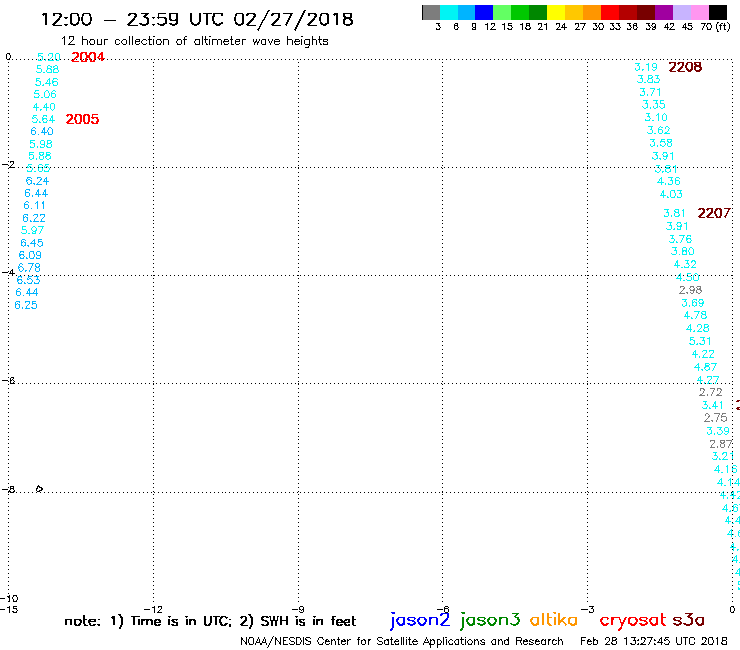Click the wave height value 6.40

(42, 132)
